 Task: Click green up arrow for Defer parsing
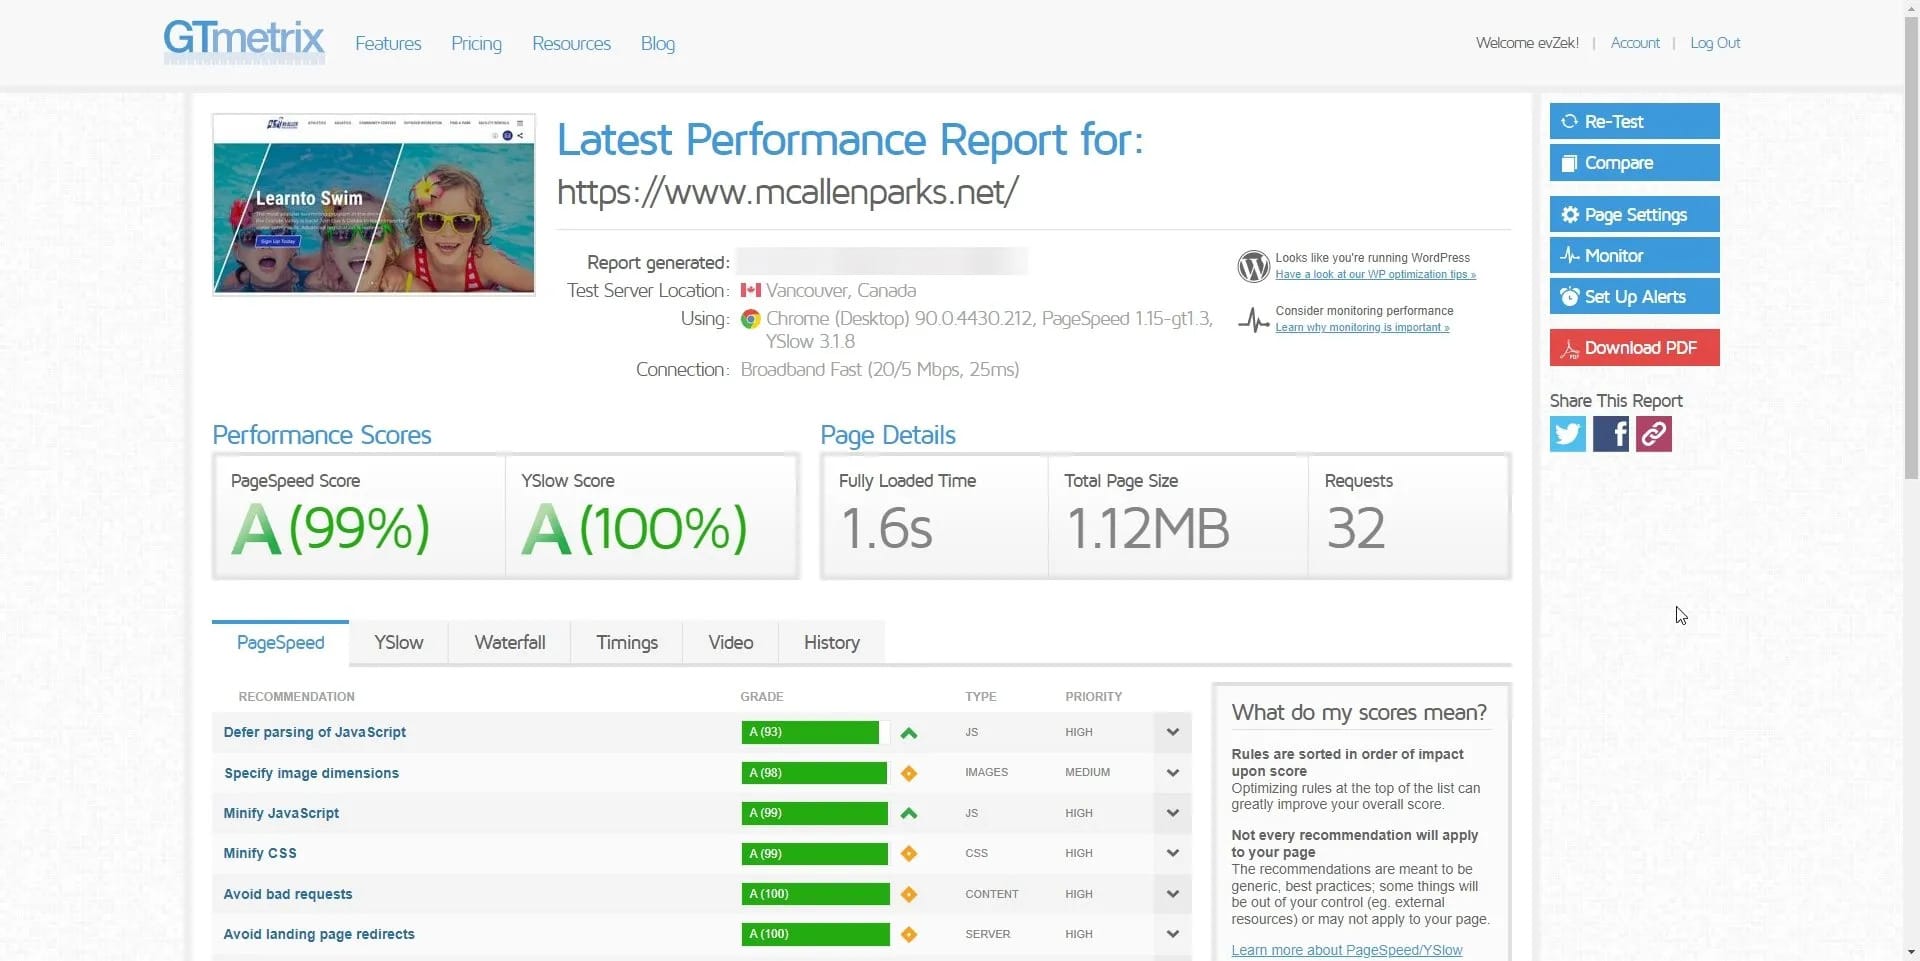click(908, 733)
